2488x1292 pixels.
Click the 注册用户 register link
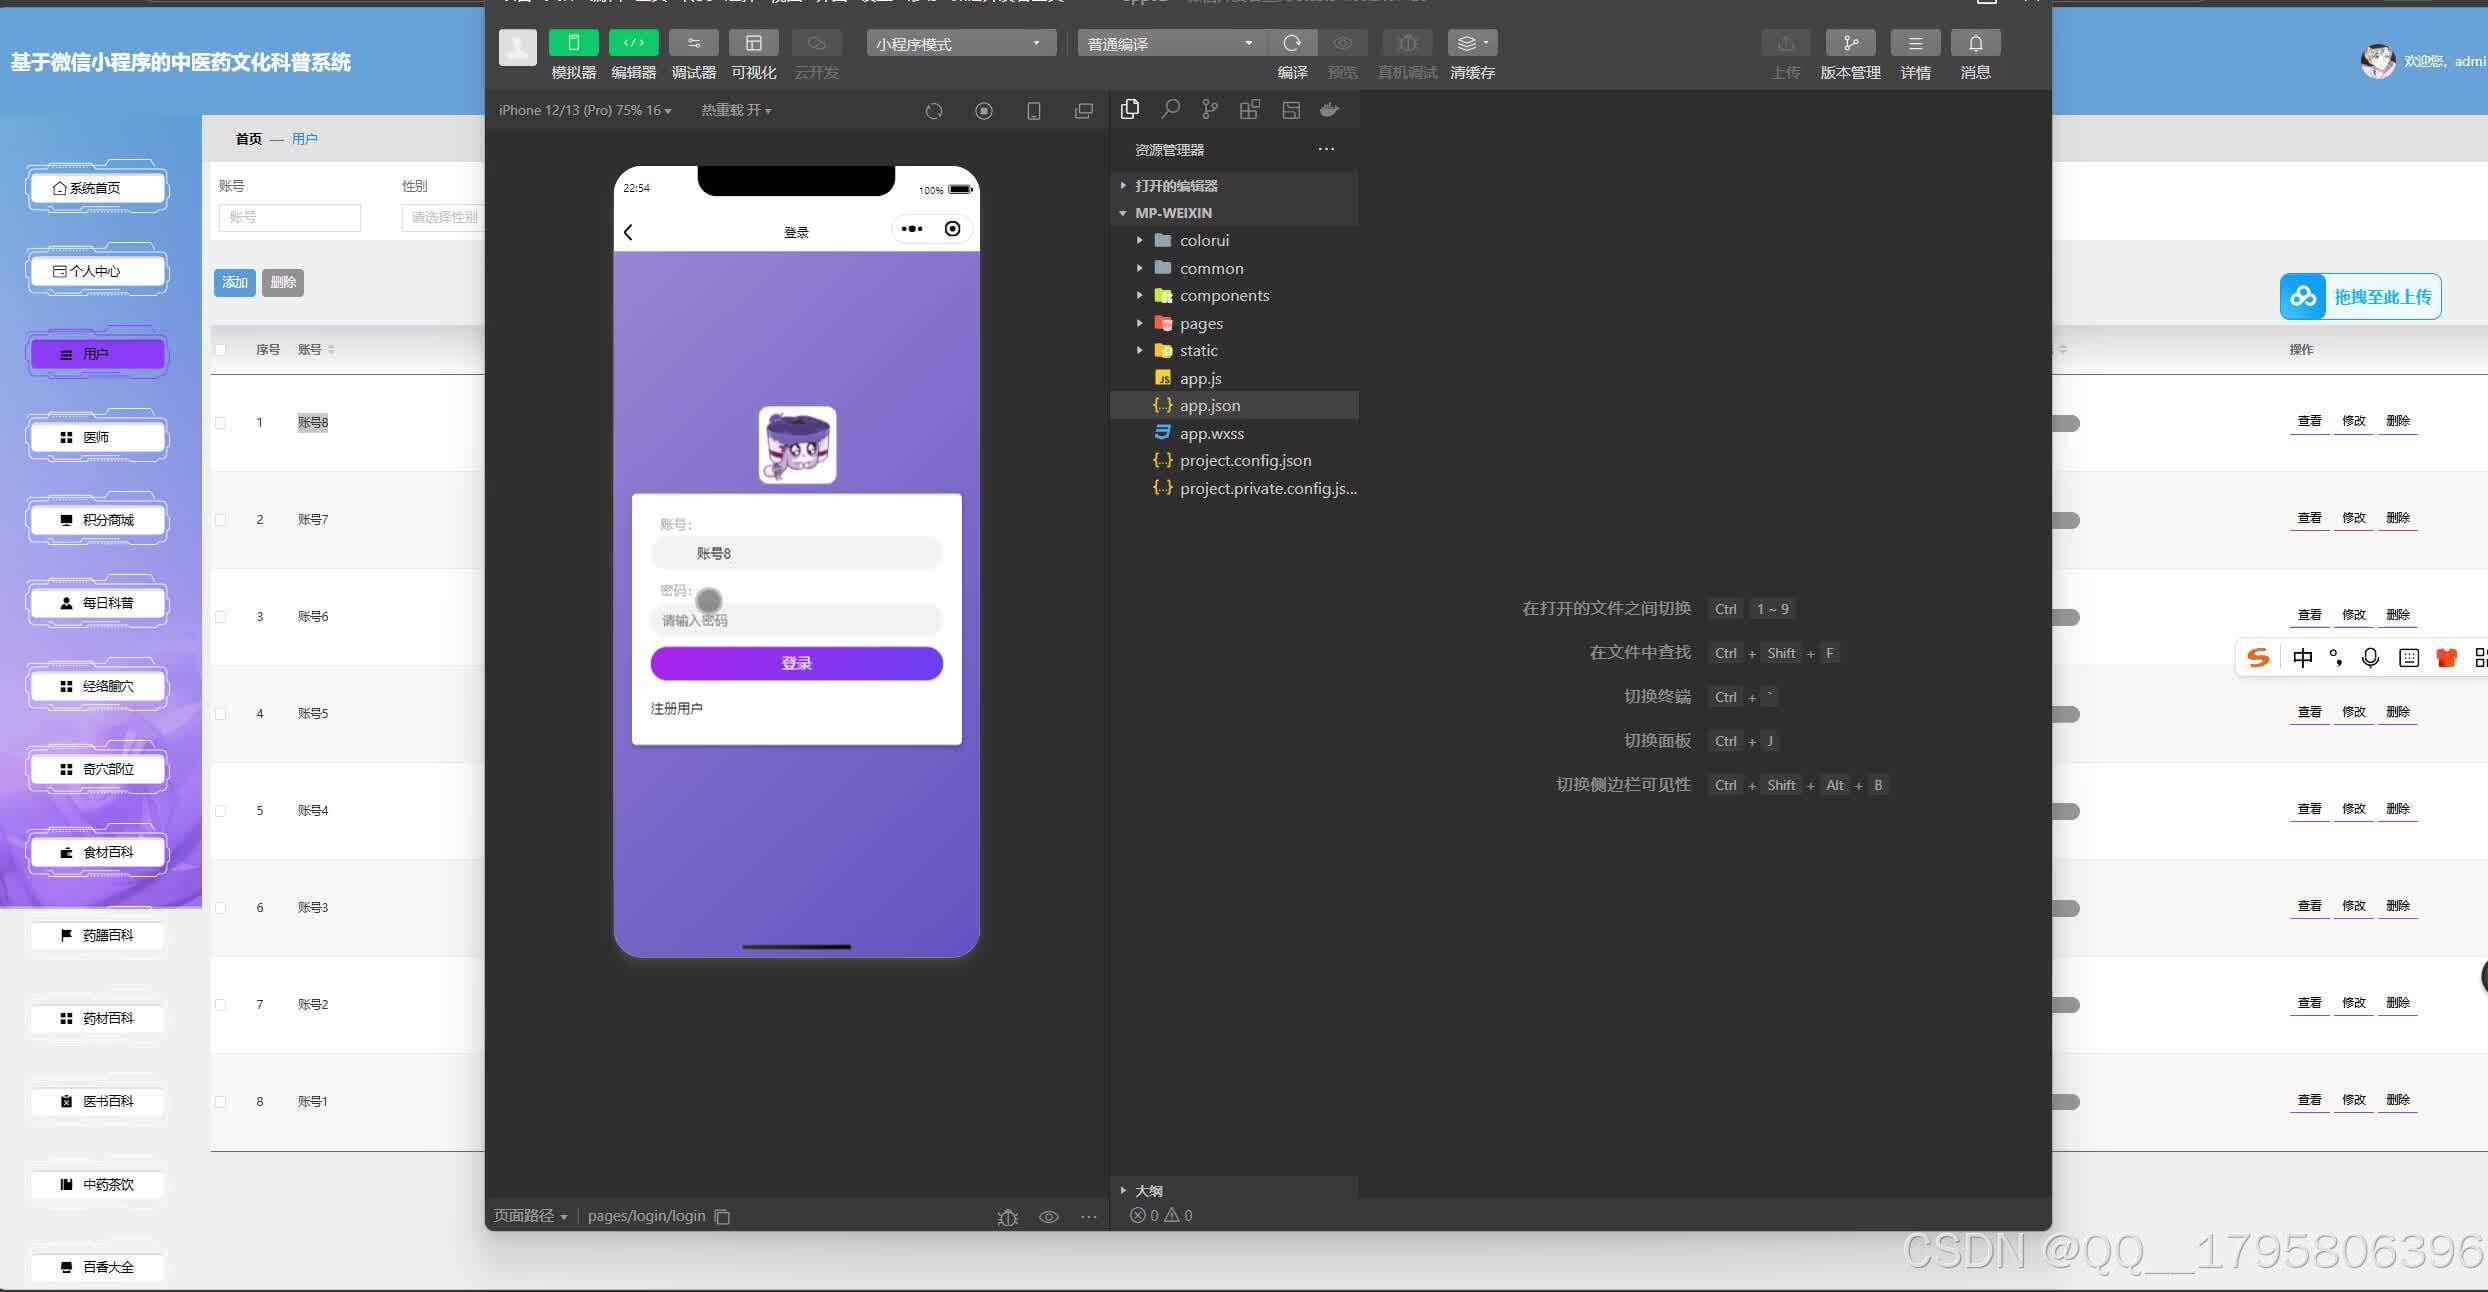coord(677,708)
